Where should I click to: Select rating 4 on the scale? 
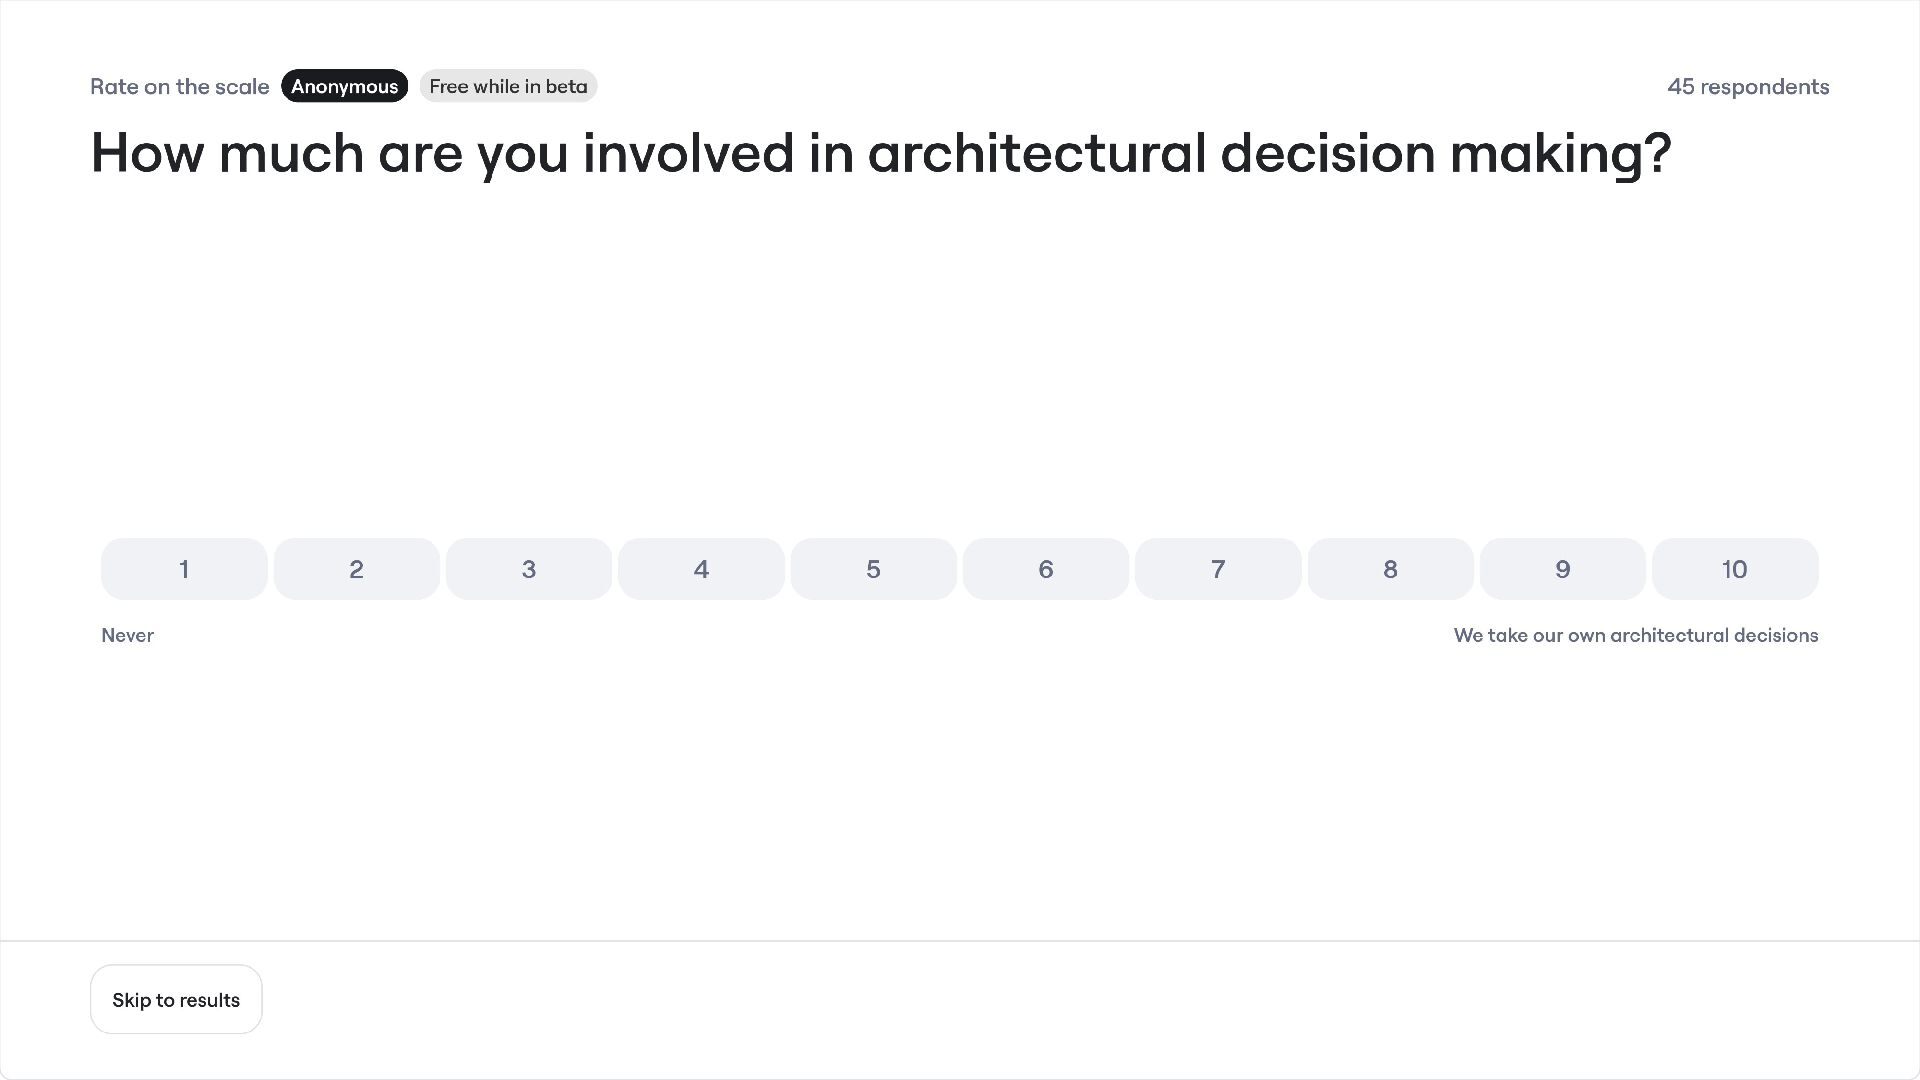[701, 569]
